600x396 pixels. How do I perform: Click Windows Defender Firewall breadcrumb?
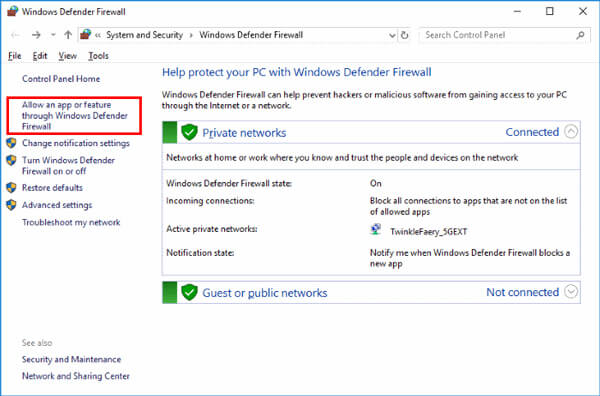click(x=251, y=35)
